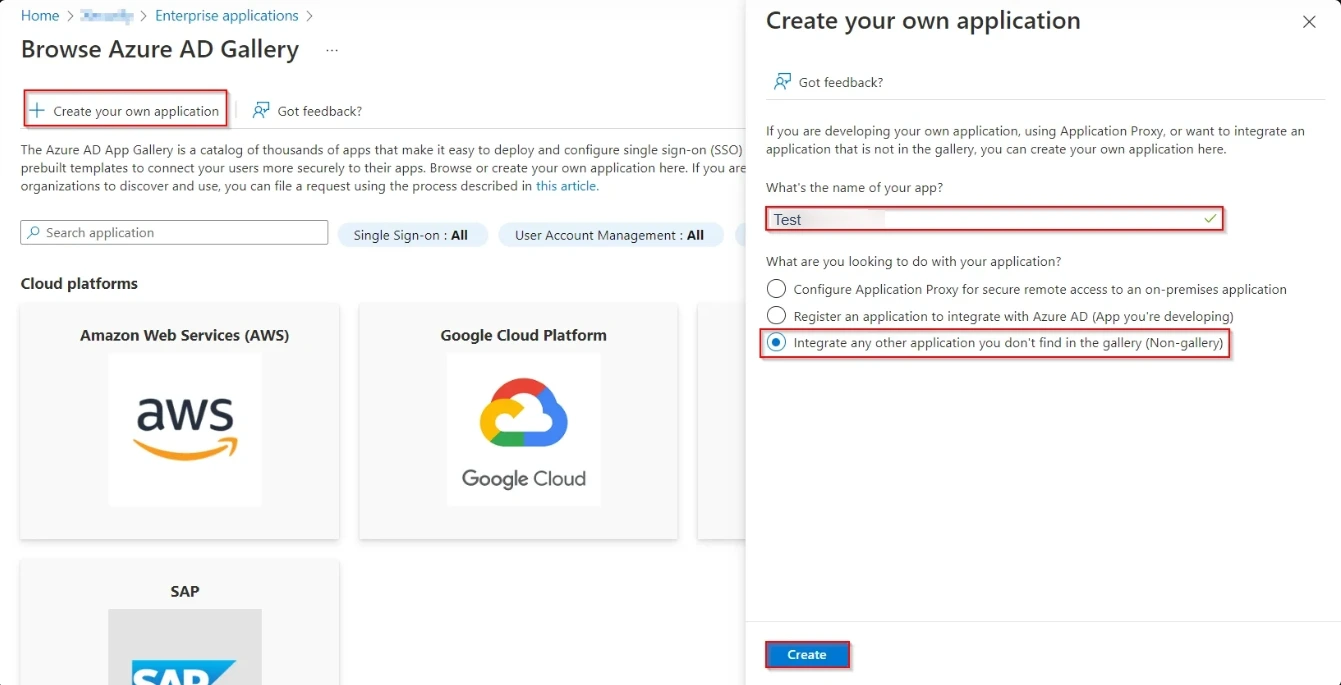Screen dimensions: 1341x685
Task: Click the Search application input field
Action: (x=174, y=233)
